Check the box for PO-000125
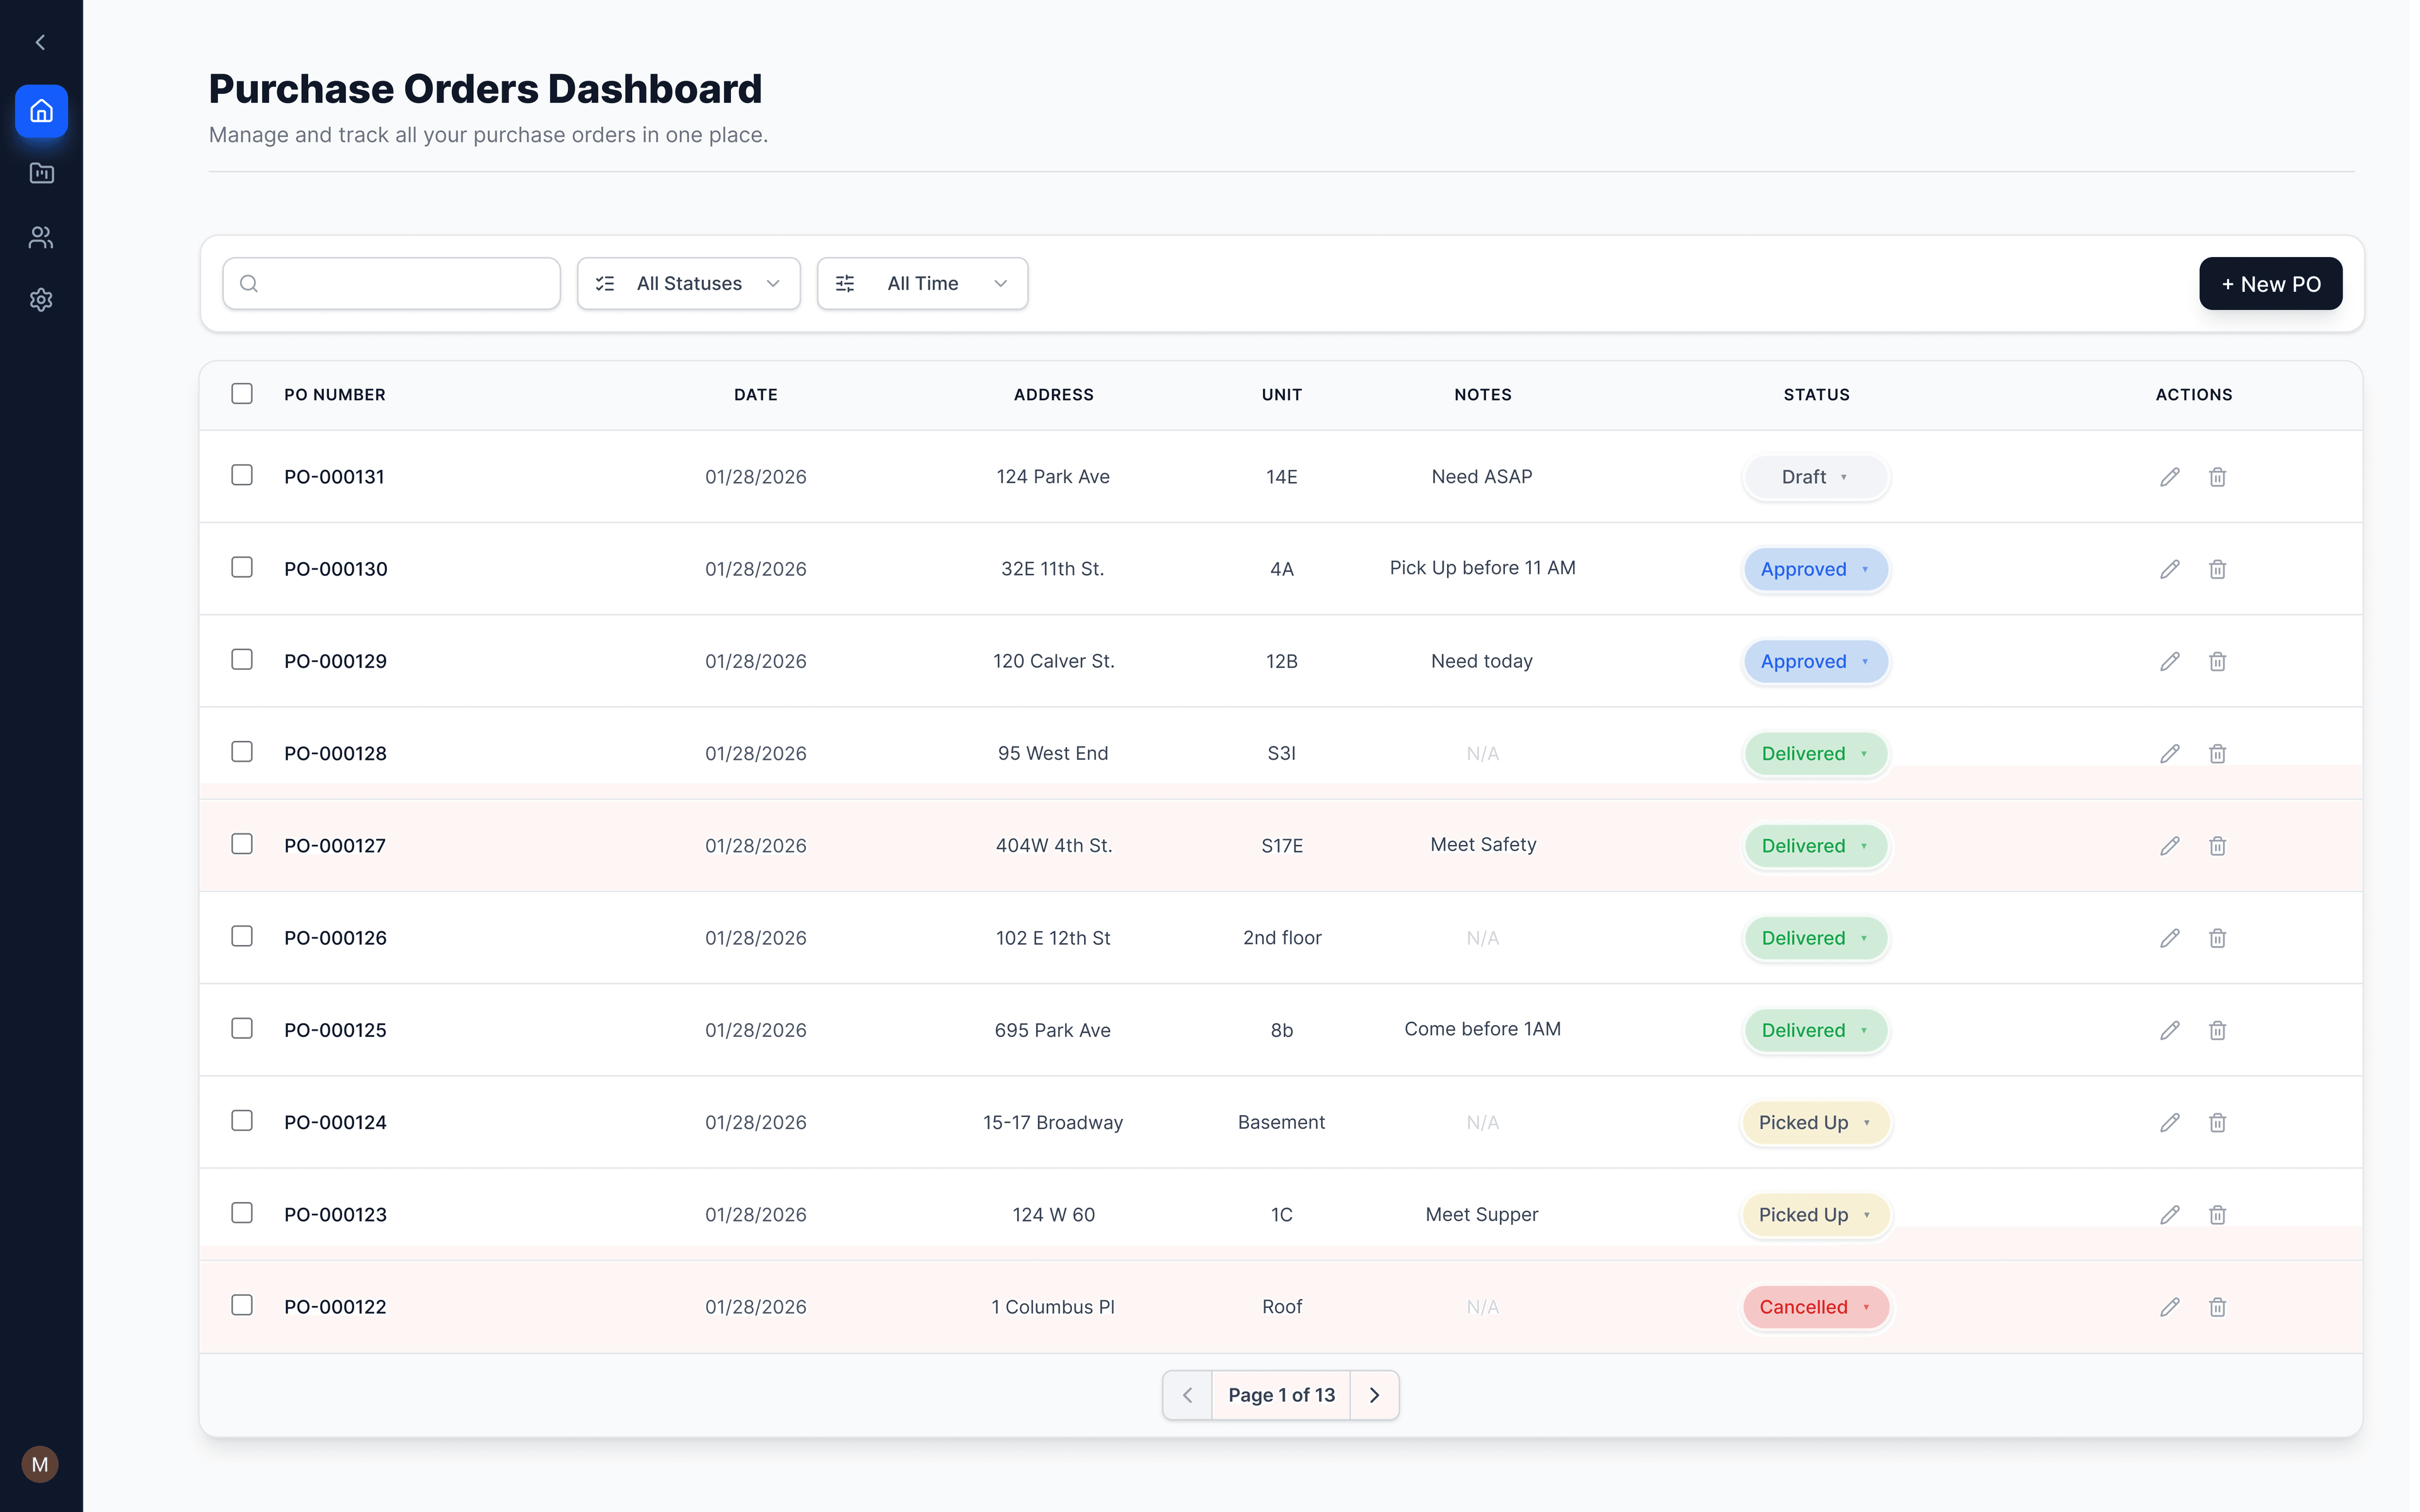Image resolution: width=2420 pixels, height=1512 pixels. (x=242, y=1028)
